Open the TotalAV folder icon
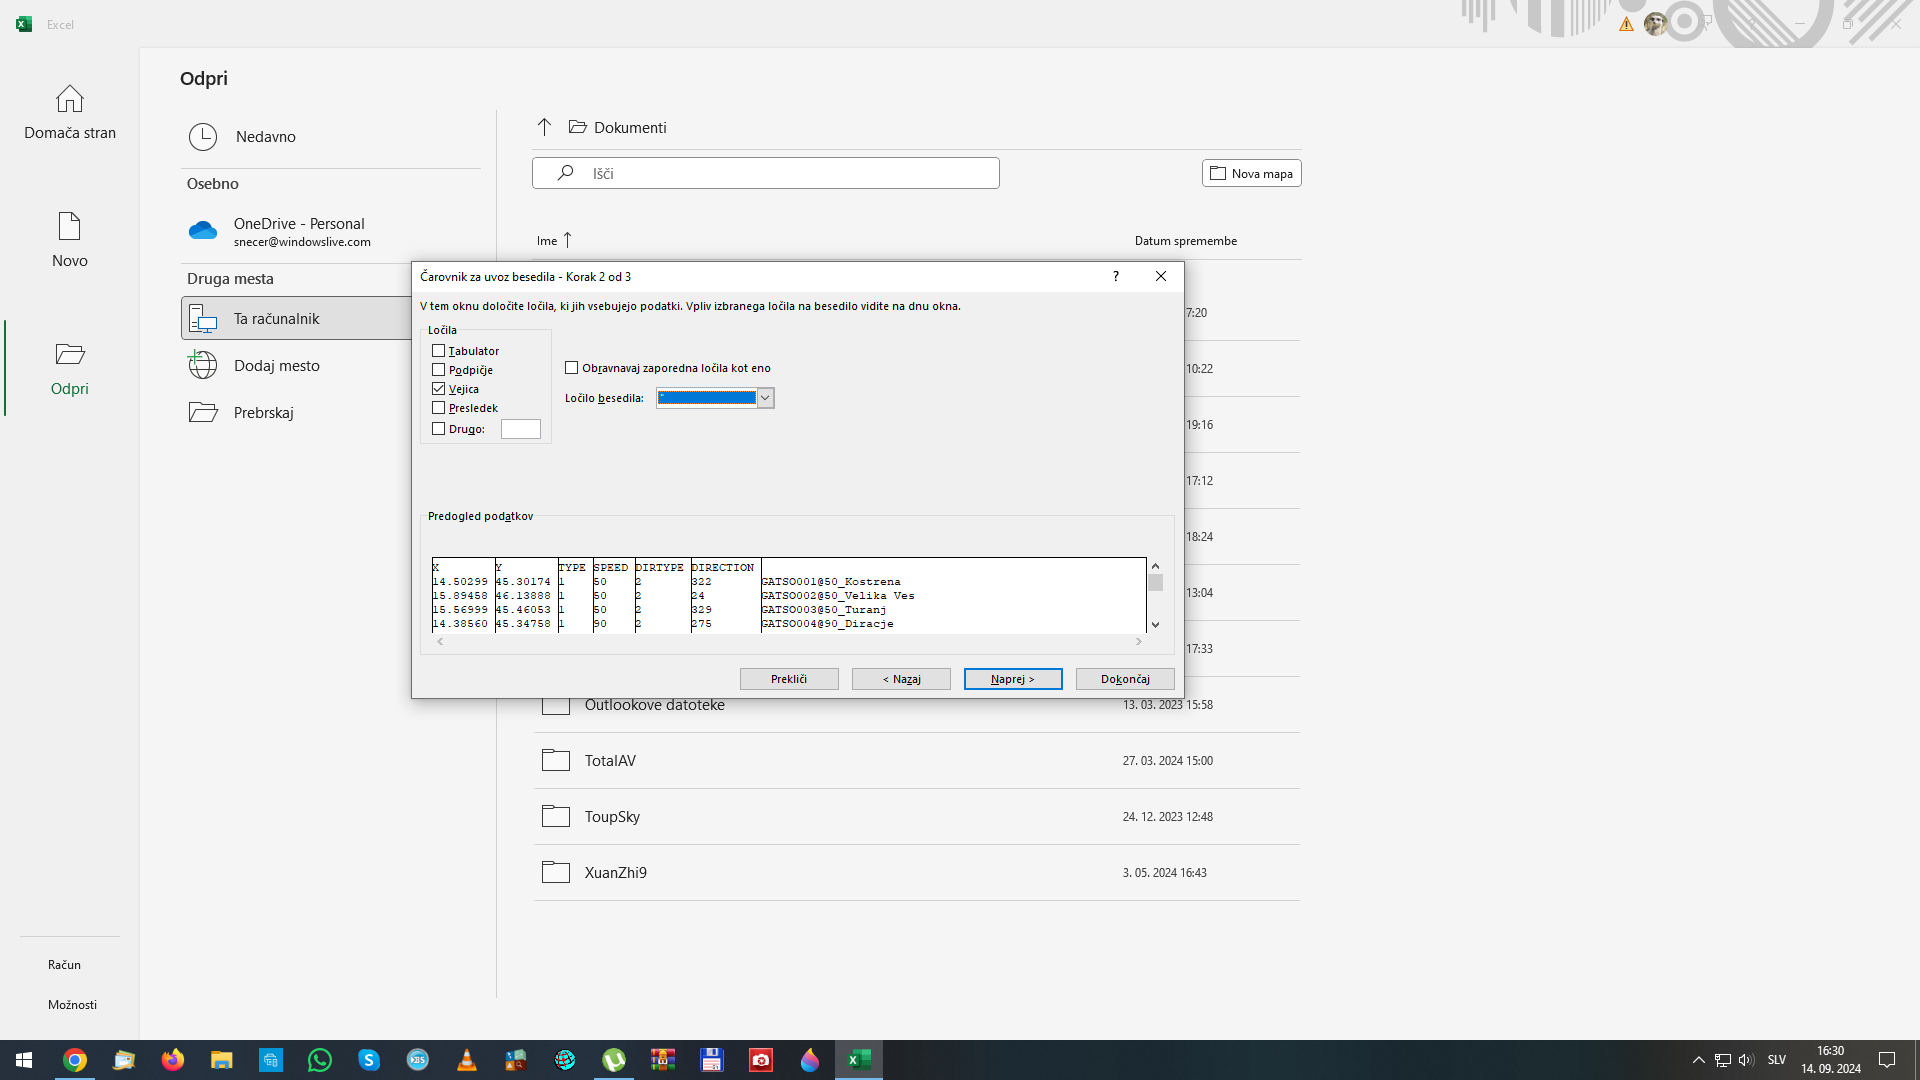The image size is (1920, 1080). pyautogui.click(x=556, y=760)
